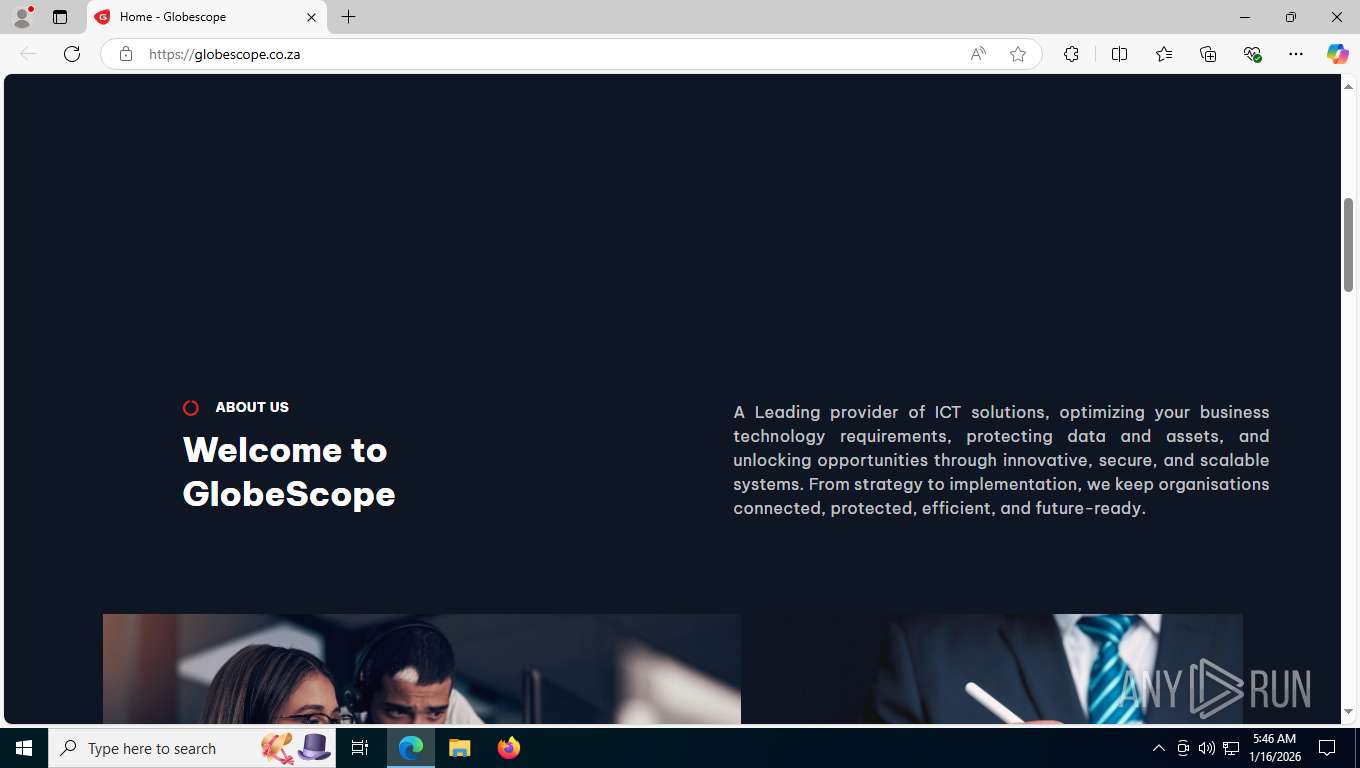This screenshot has width=1360, height=768.
Task: Click the Meet Now tray icon
Action: [1183, 748]
